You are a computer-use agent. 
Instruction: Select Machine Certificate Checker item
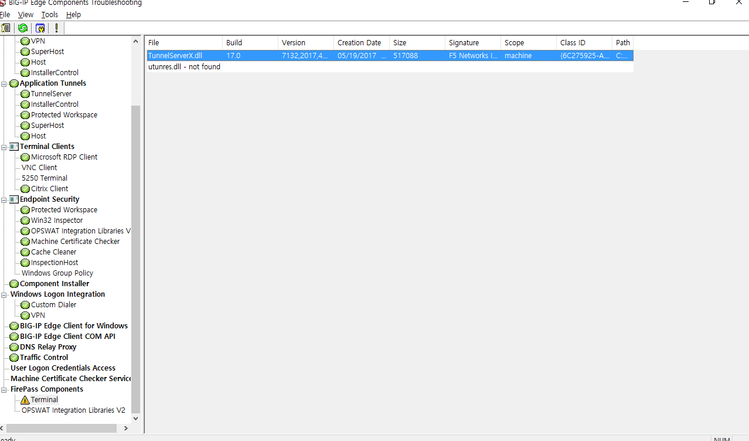(75, 241)
